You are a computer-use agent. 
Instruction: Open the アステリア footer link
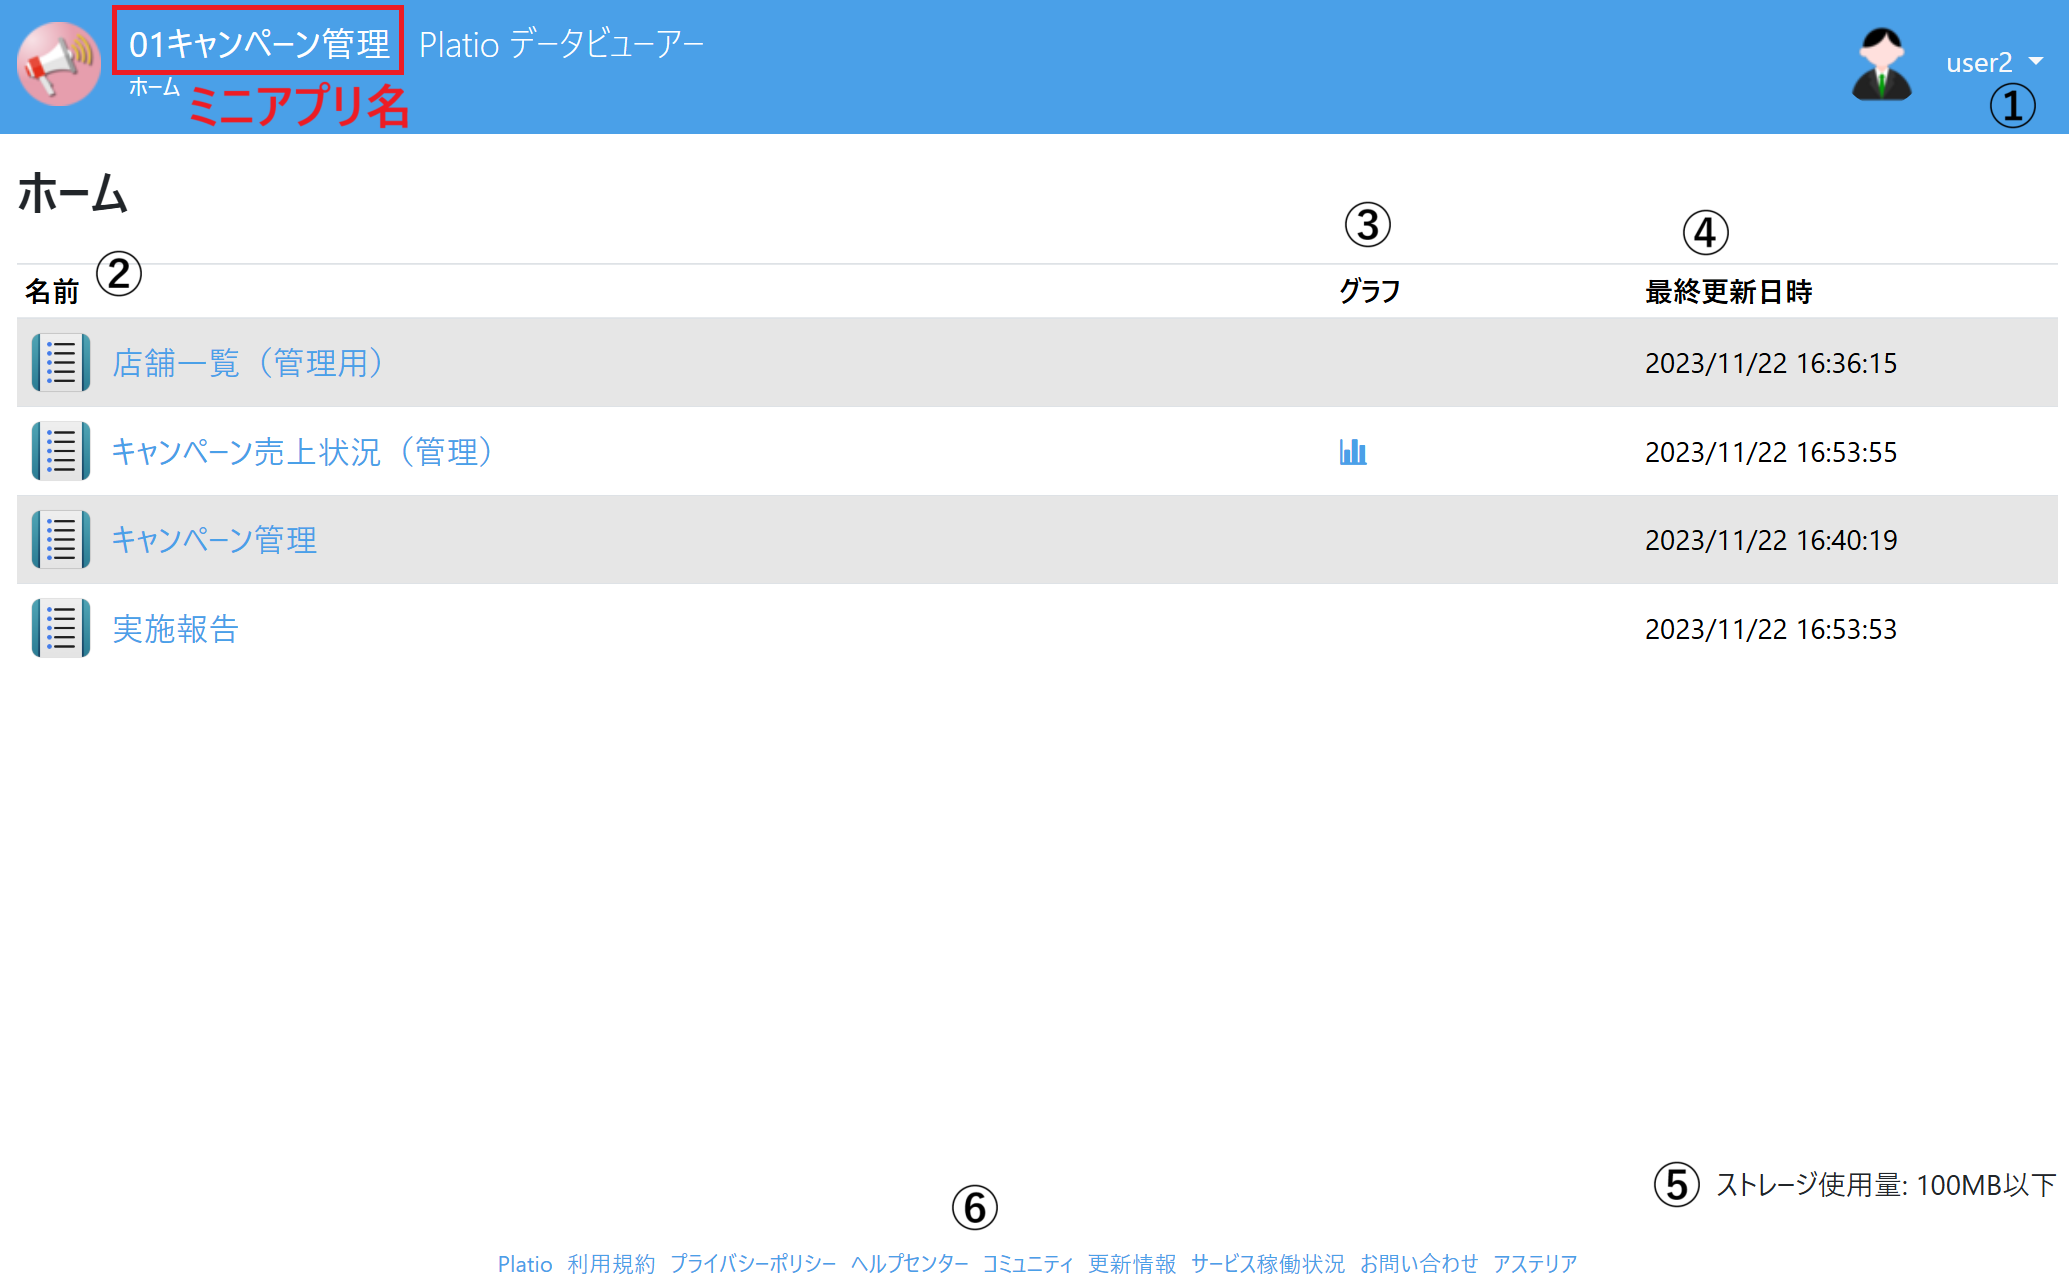coord(1535,1264)
